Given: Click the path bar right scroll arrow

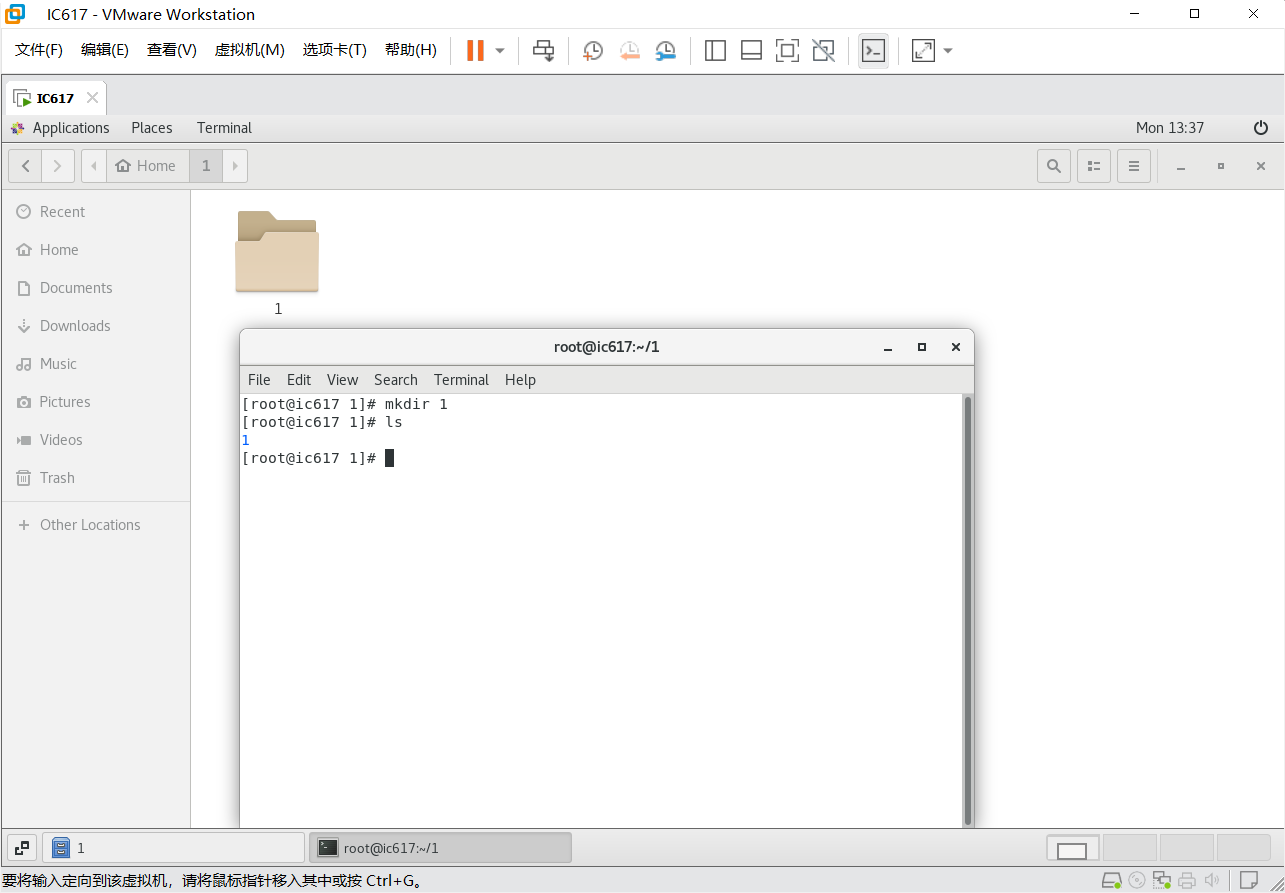Looking at the screenshot, I should click(235, 166).
